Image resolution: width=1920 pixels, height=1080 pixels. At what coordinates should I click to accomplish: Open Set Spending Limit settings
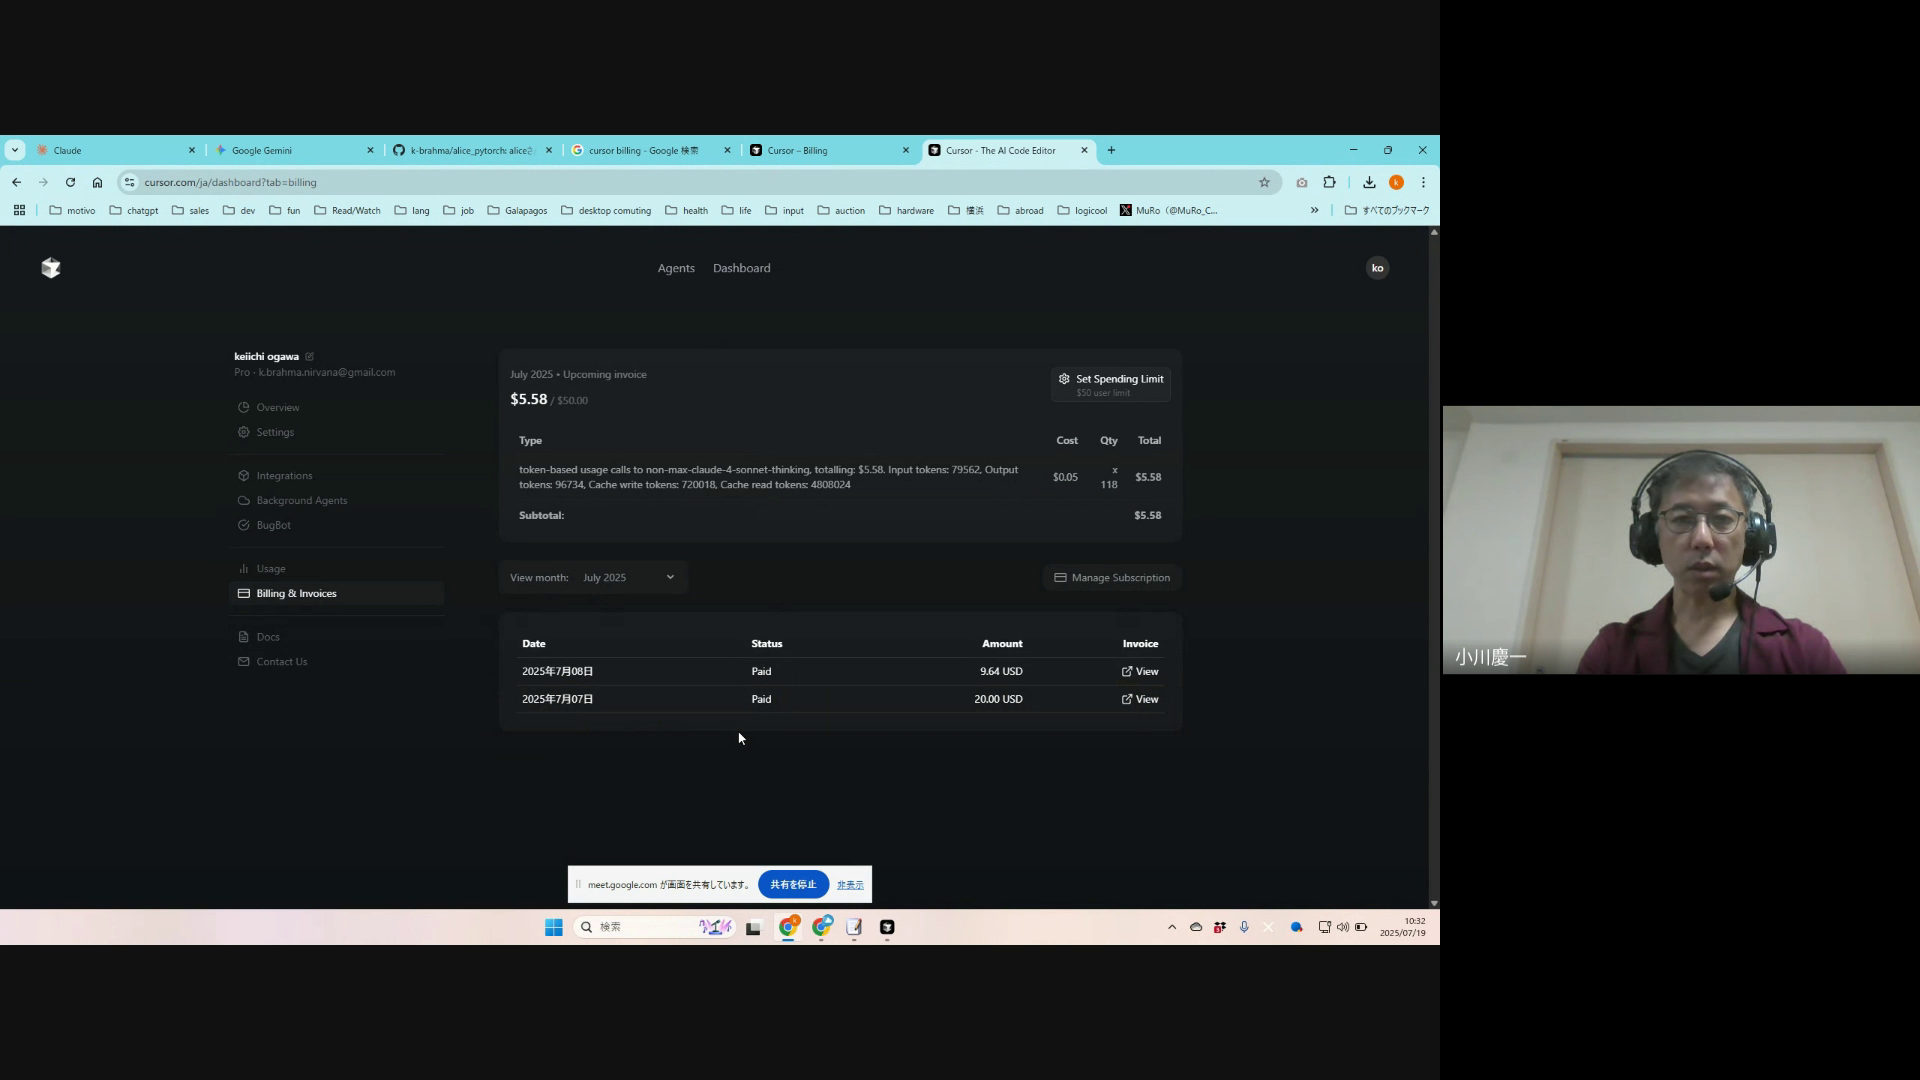point(1111,384)
